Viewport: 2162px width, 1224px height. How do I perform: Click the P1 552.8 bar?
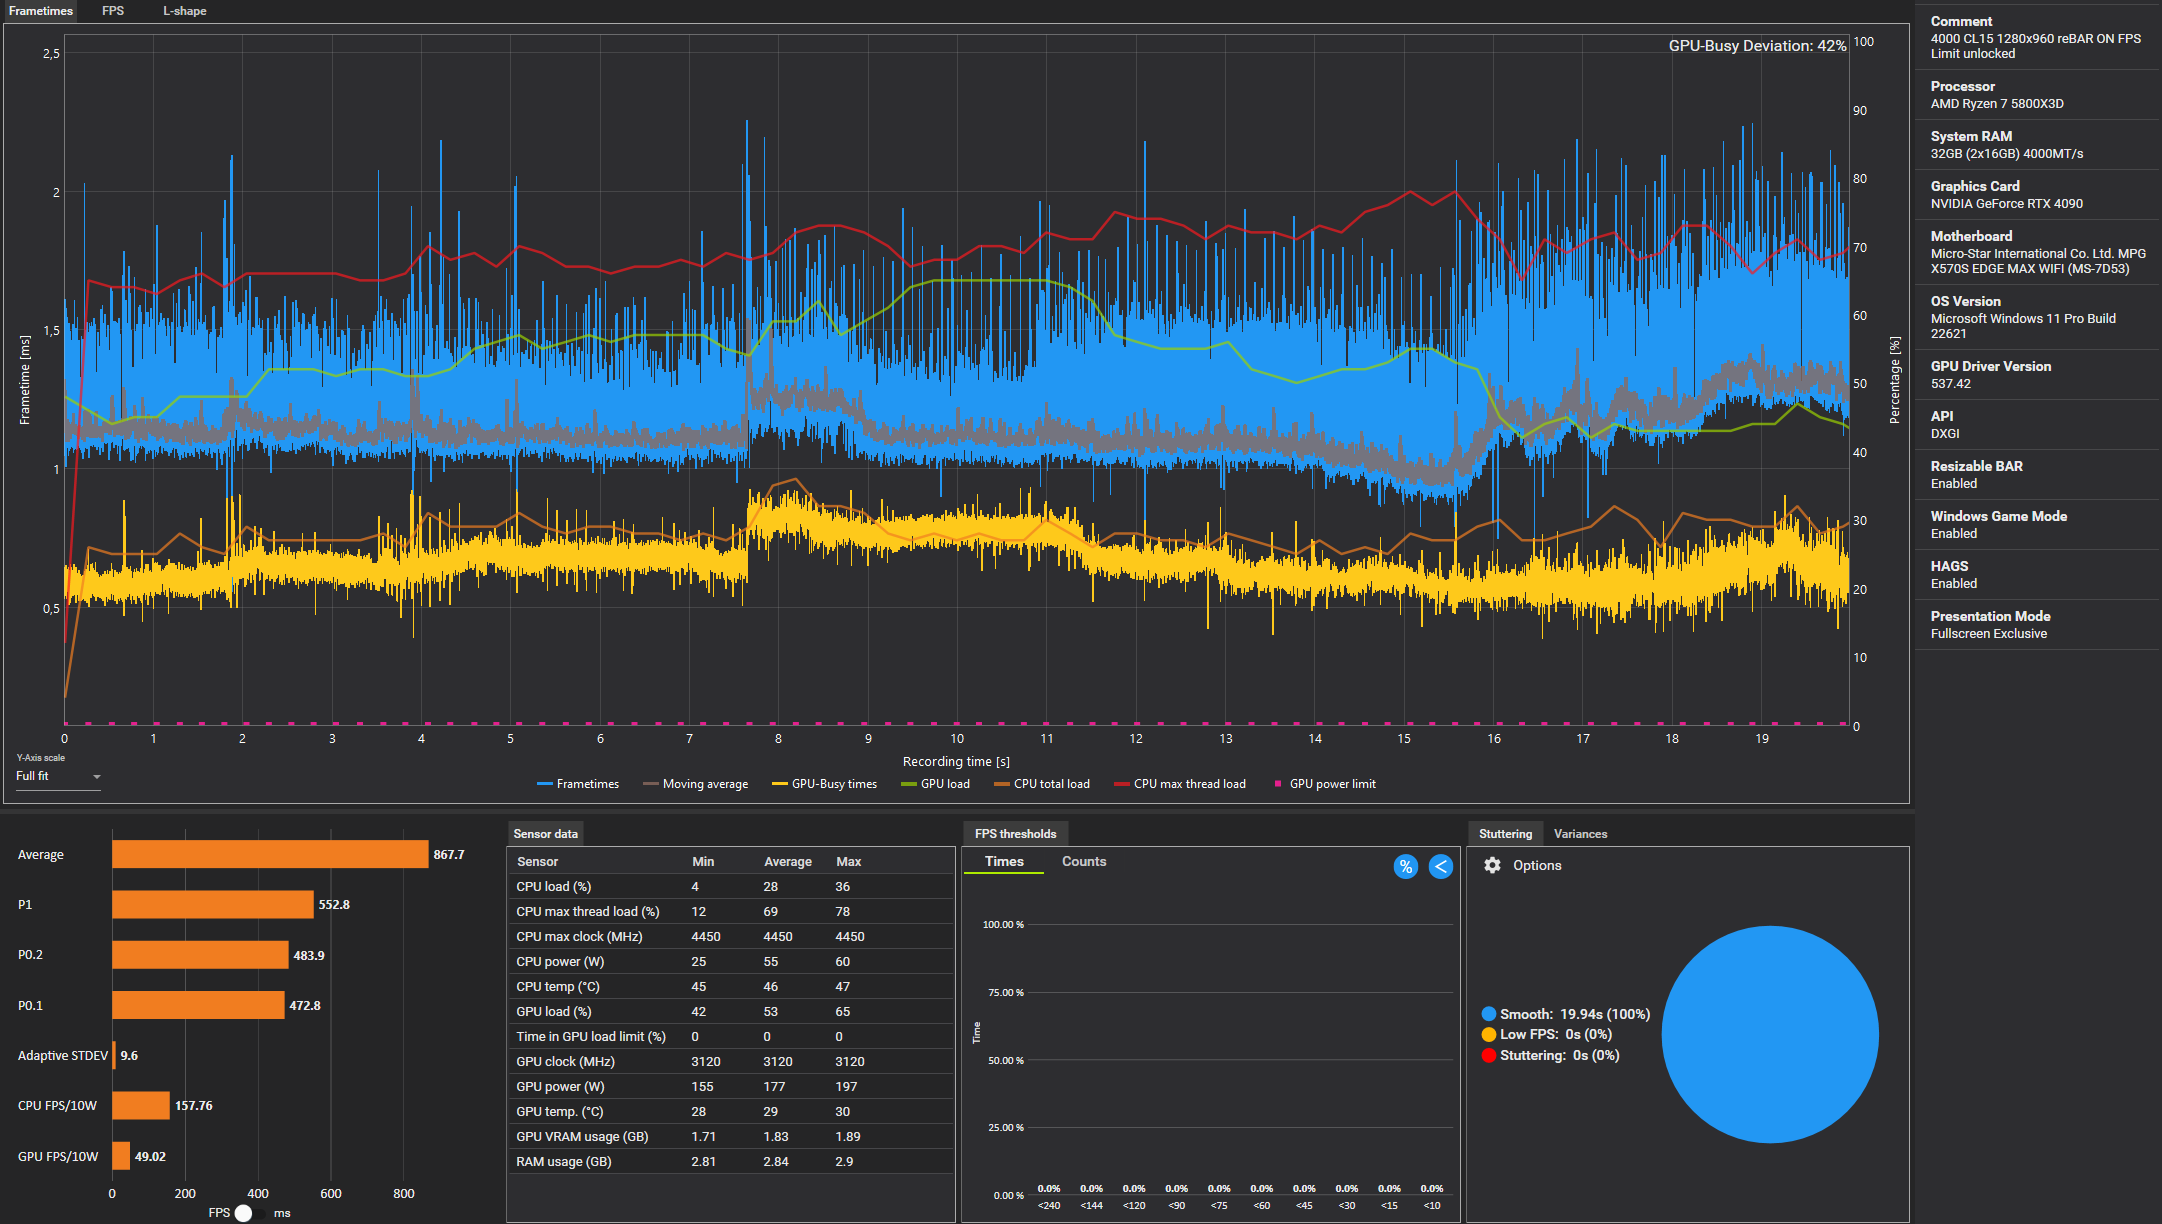tap(213, 904)
